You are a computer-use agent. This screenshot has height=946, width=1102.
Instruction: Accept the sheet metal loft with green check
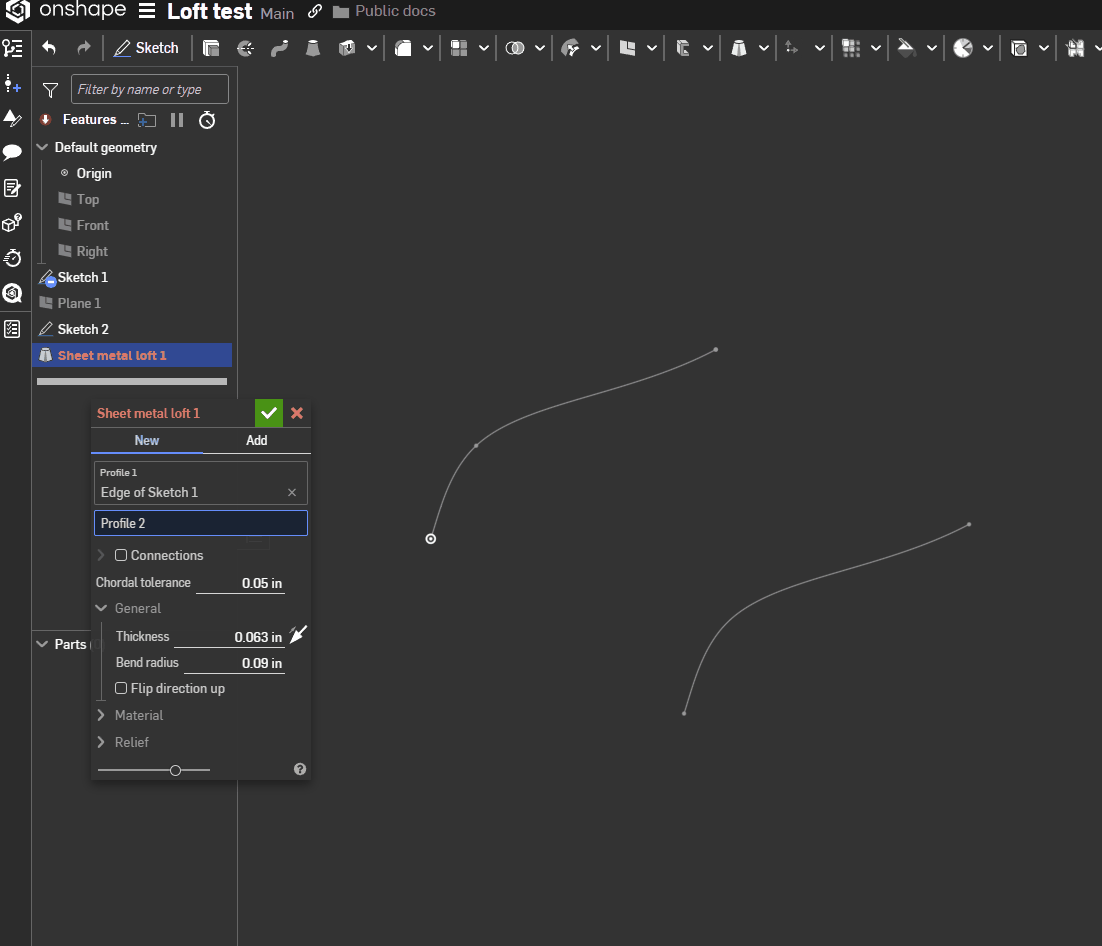(x=269, y=413)
